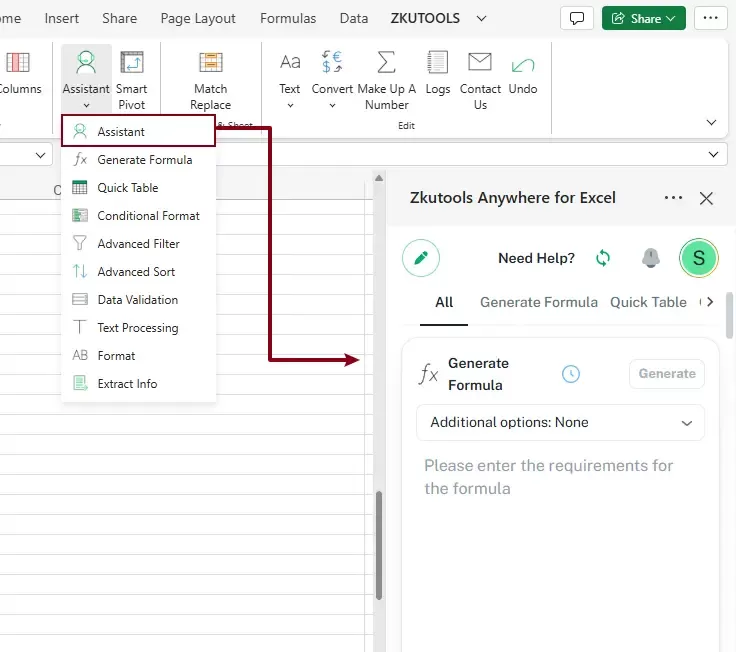736x652 pixels.
Task: Choose Data Validation menu entry
Action: [138, 299]
